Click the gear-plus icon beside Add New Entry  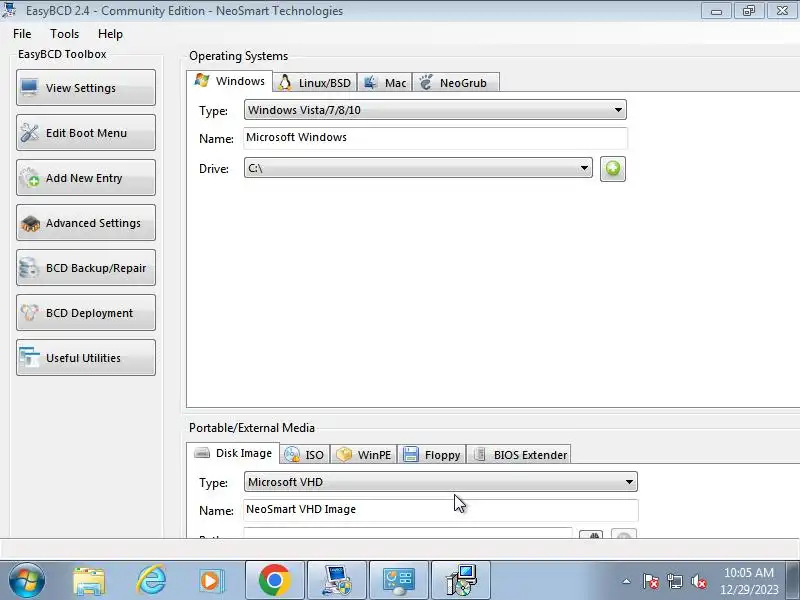tap(29, 178)
